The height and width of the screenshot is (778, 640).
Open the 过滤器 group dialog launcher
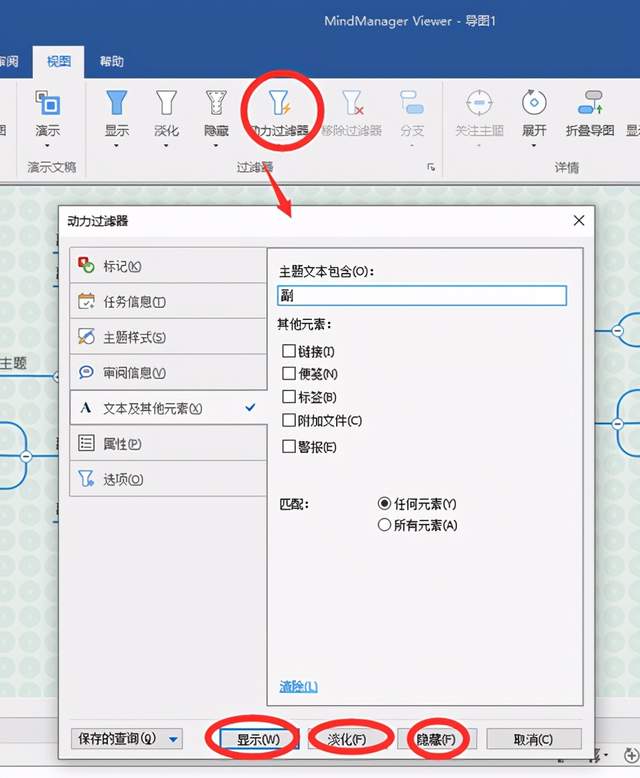pyautogui.click(x=431, y=168)
